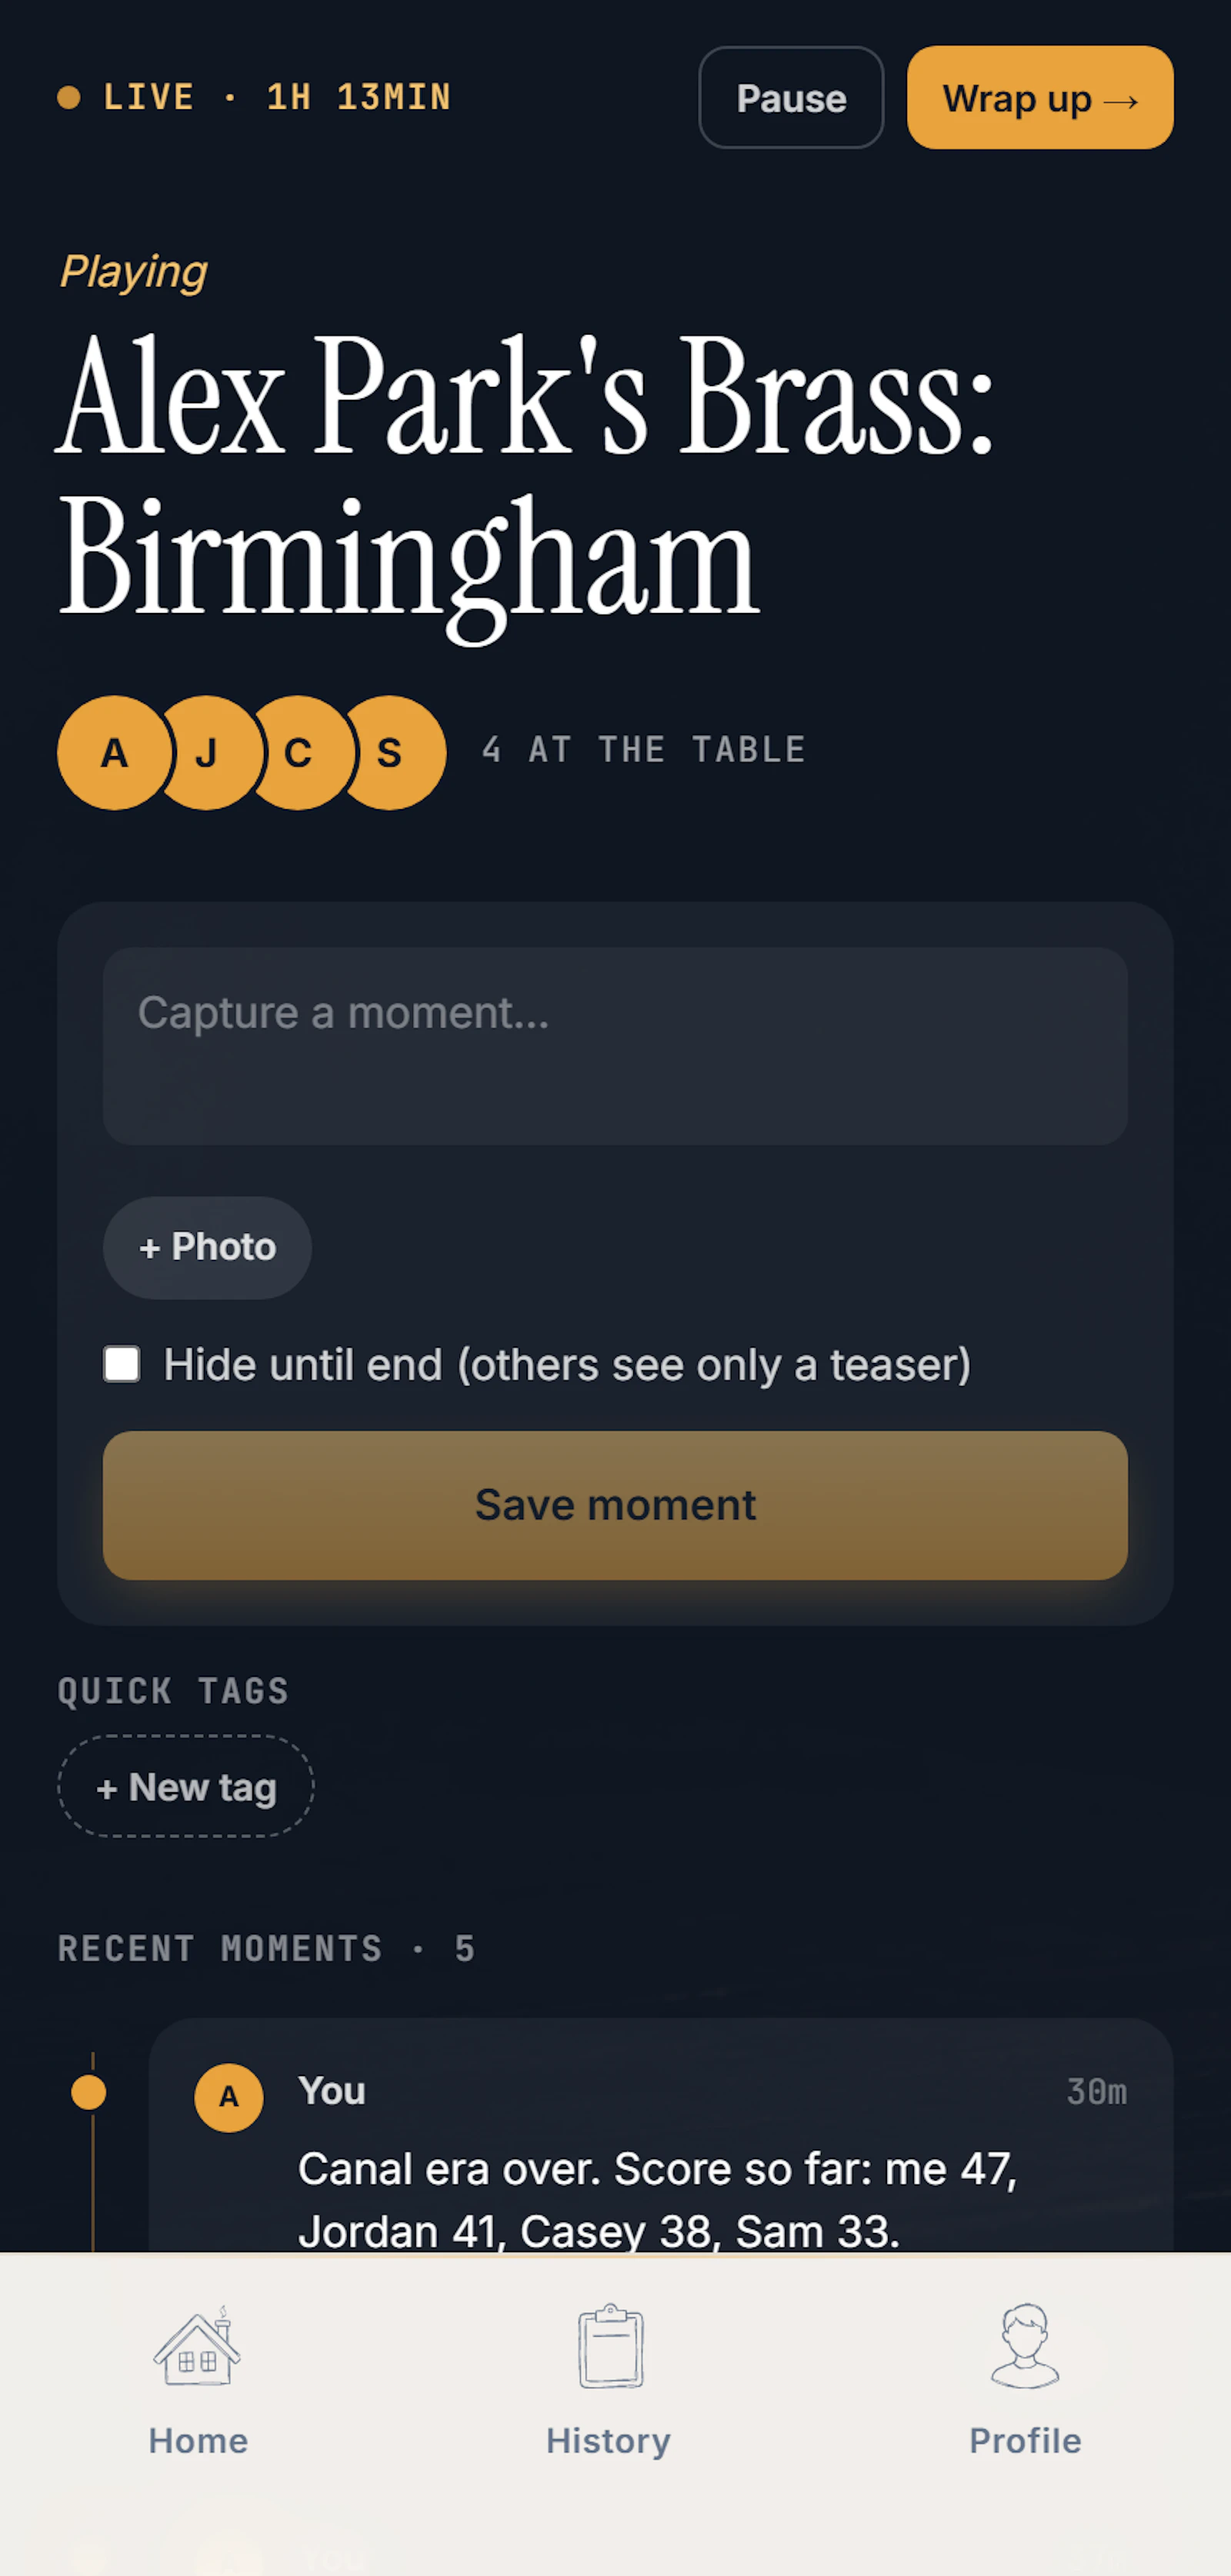Select player avatar J at the table
Viewport: 1231px width, 2576px height.
pyautogui.click(x=207, y=752)
